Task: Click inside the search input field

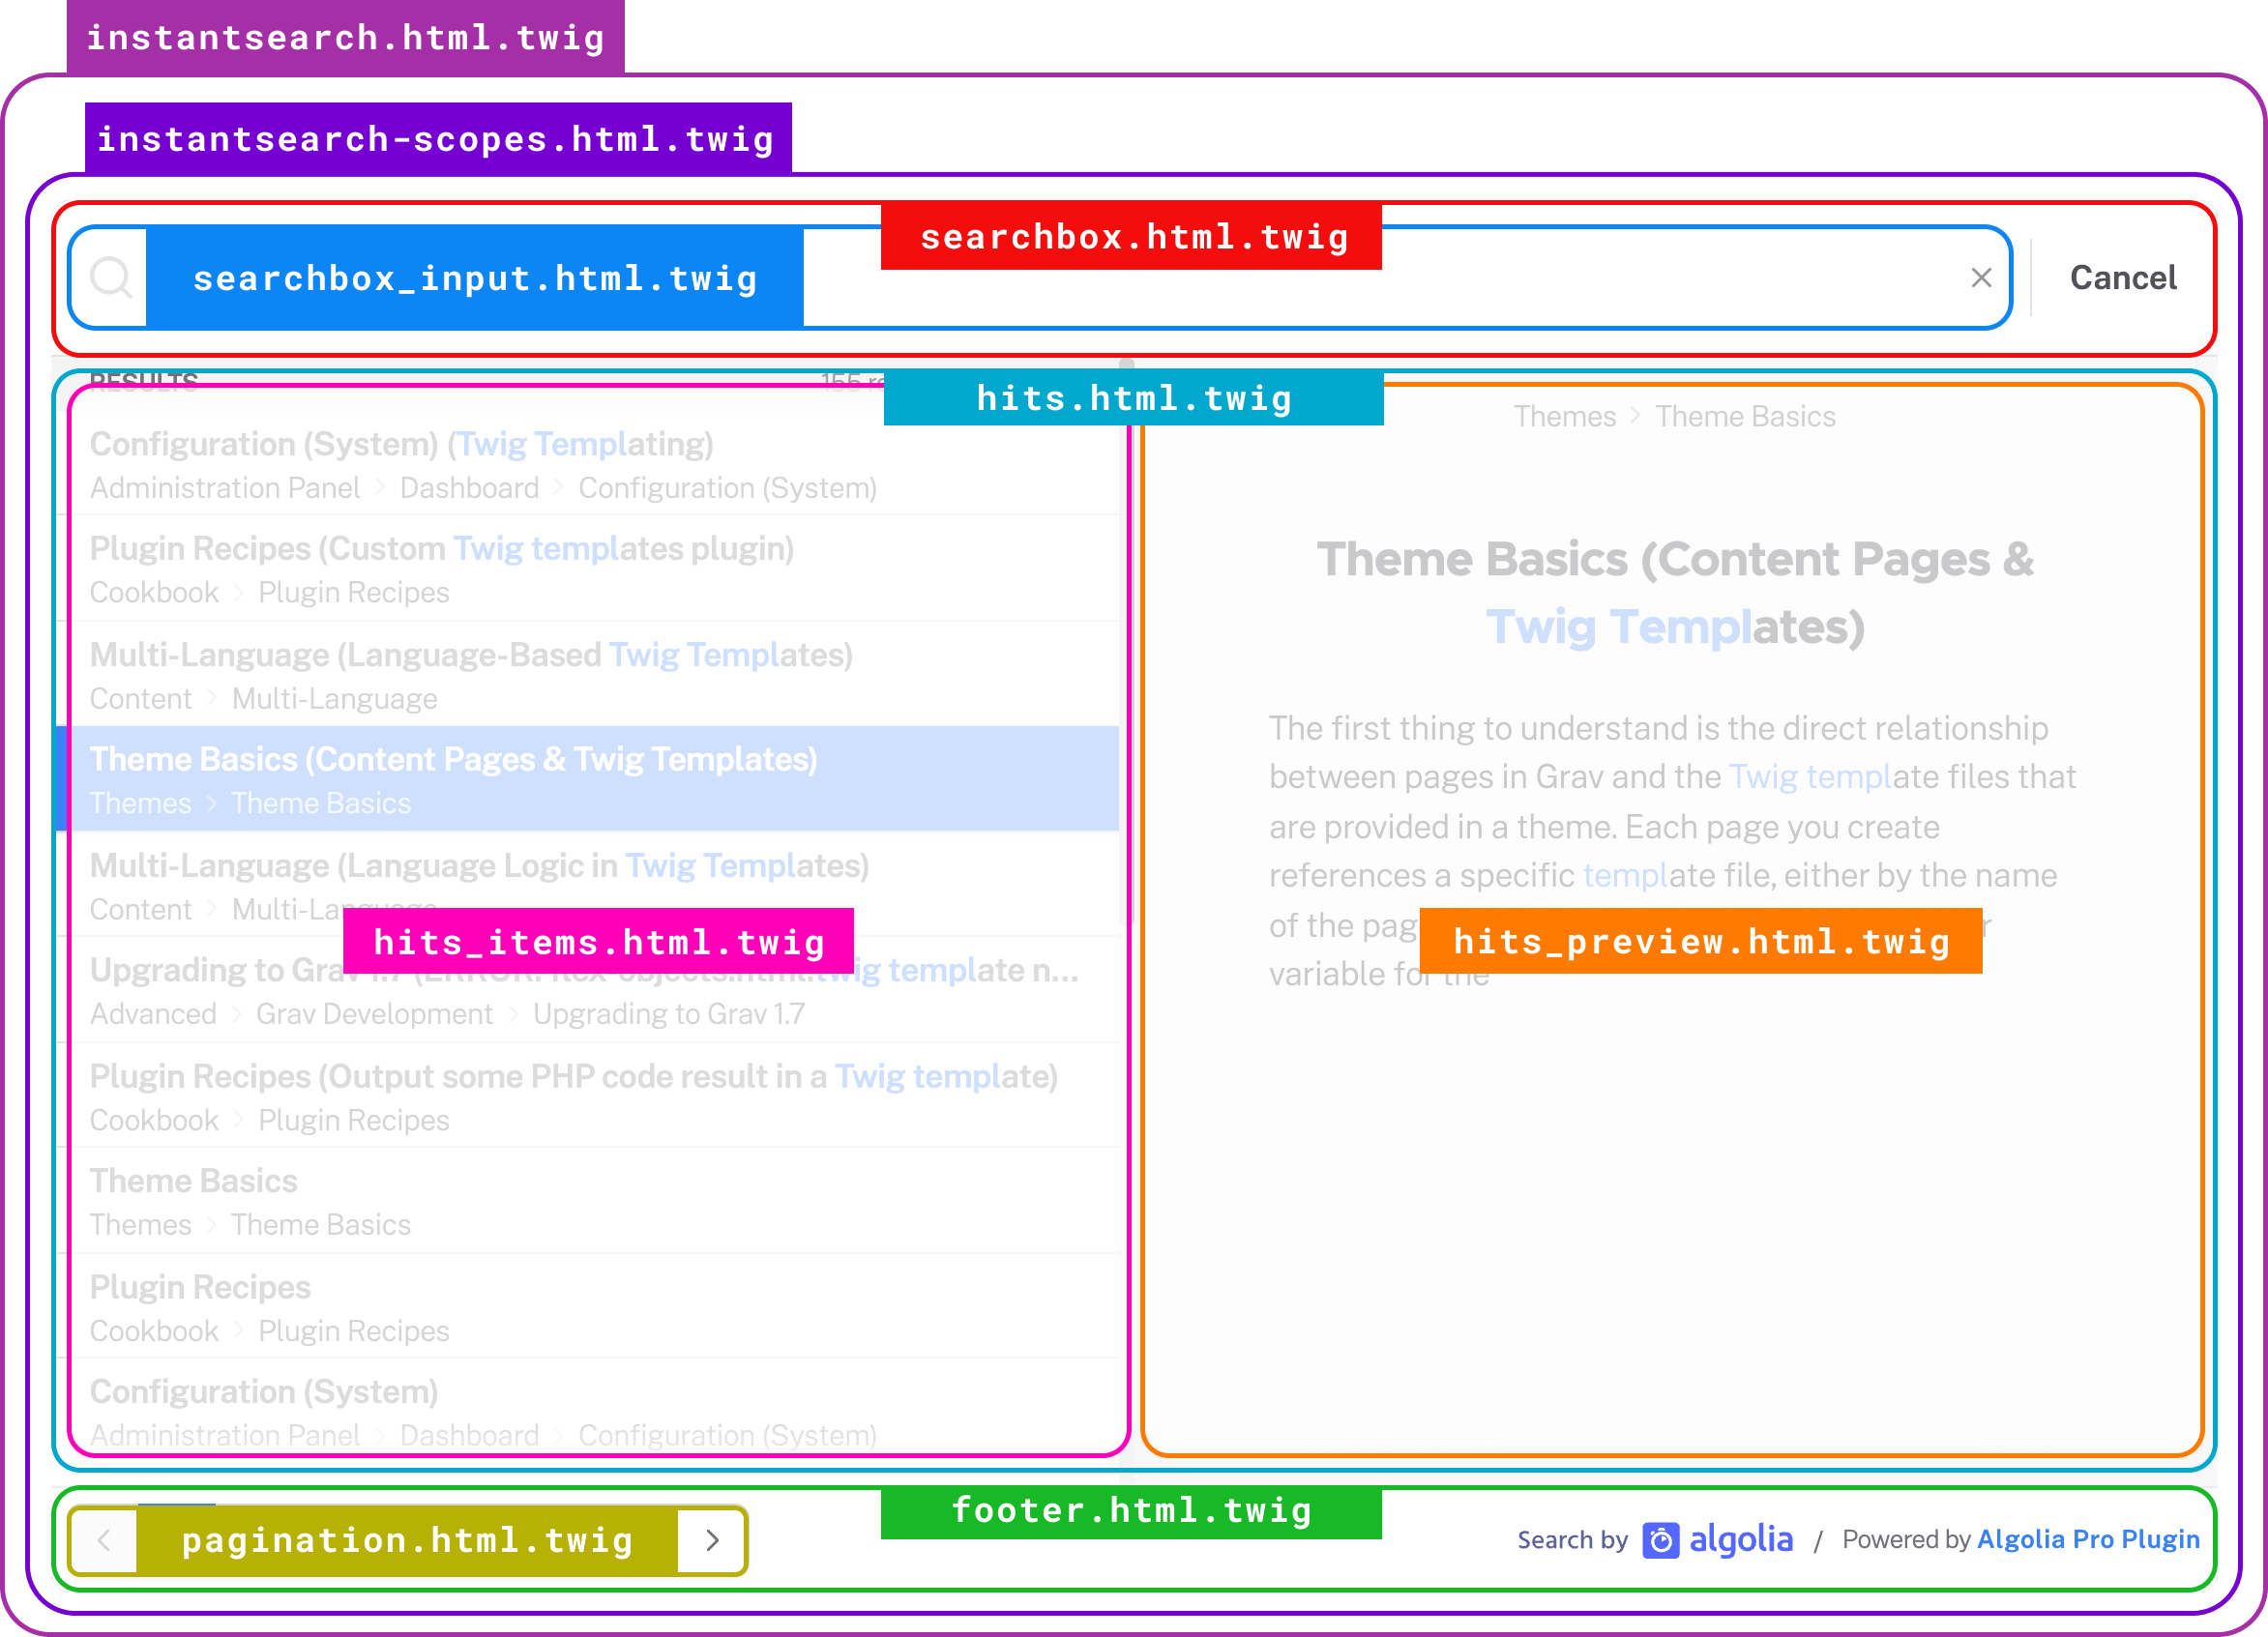Action: [x=1040, y=278]
